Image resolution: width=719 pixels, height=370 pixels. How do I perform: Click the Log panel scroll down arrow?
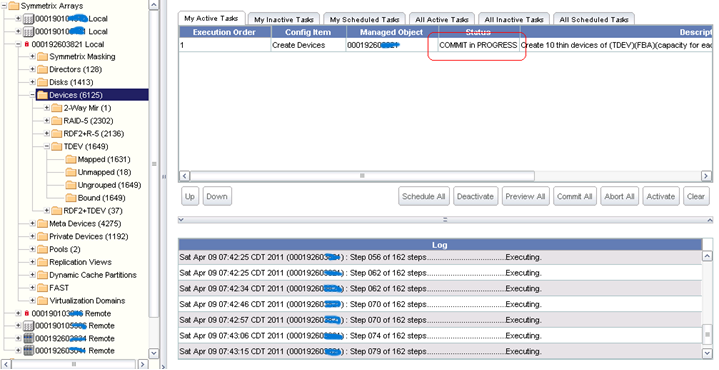point(707,352)
